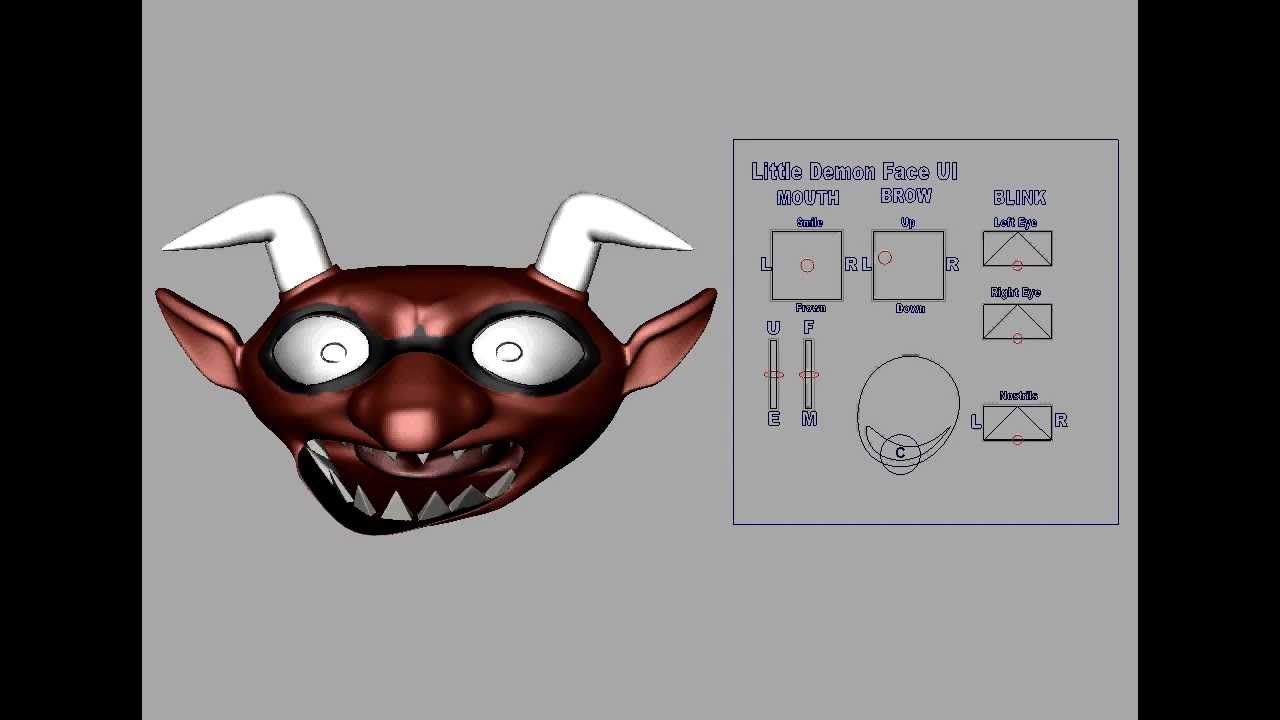Click the 'Frown' label below mouth box
1280x720 pixels.
click(810, 308)
